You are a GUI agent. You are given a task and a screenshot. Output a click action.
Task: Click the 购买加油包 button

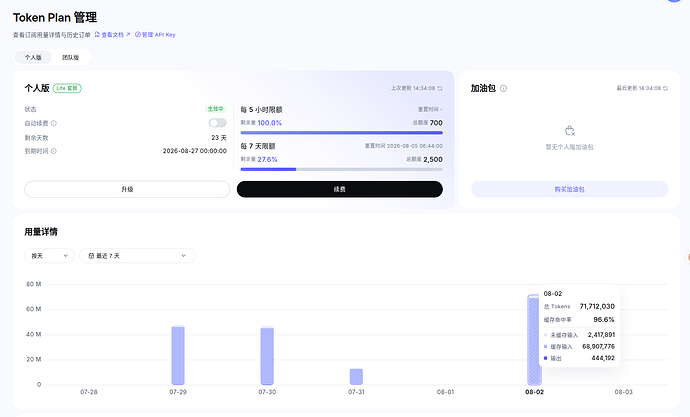pyautogui.click(x=569, y=190)
